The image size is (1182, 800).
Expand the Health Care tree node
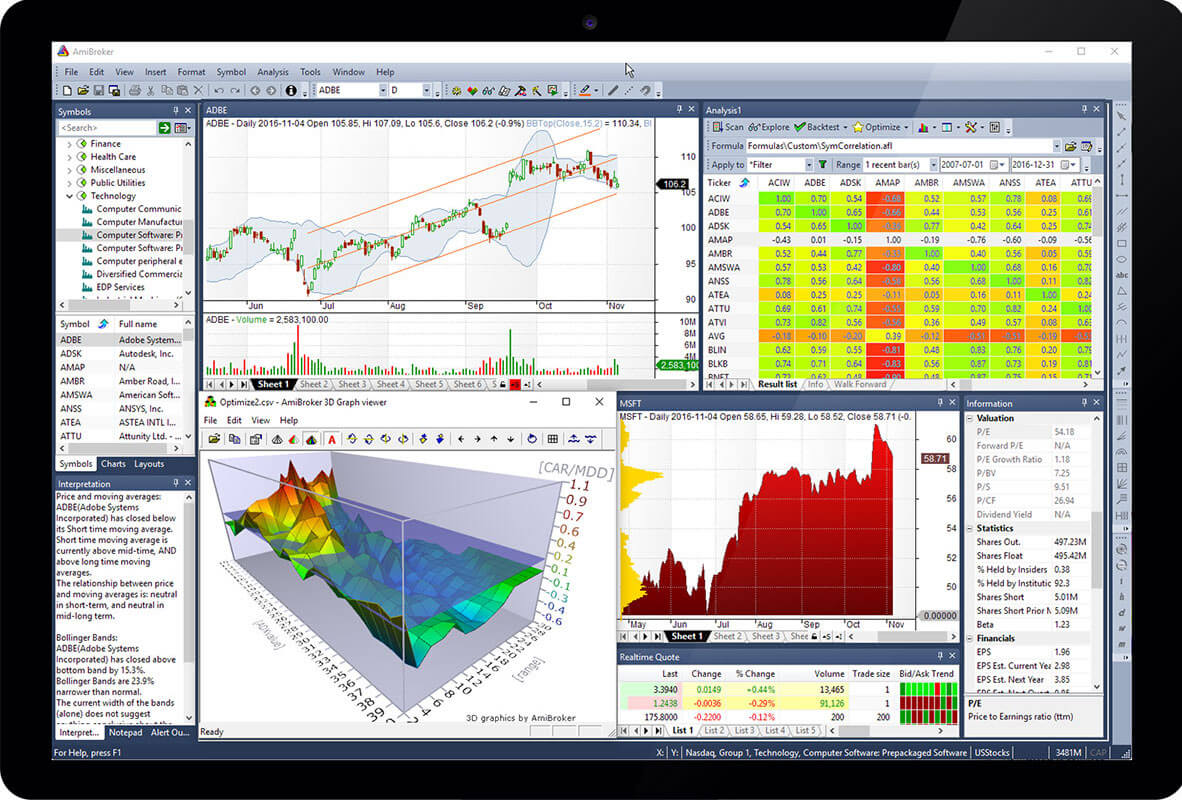(69, 157)
